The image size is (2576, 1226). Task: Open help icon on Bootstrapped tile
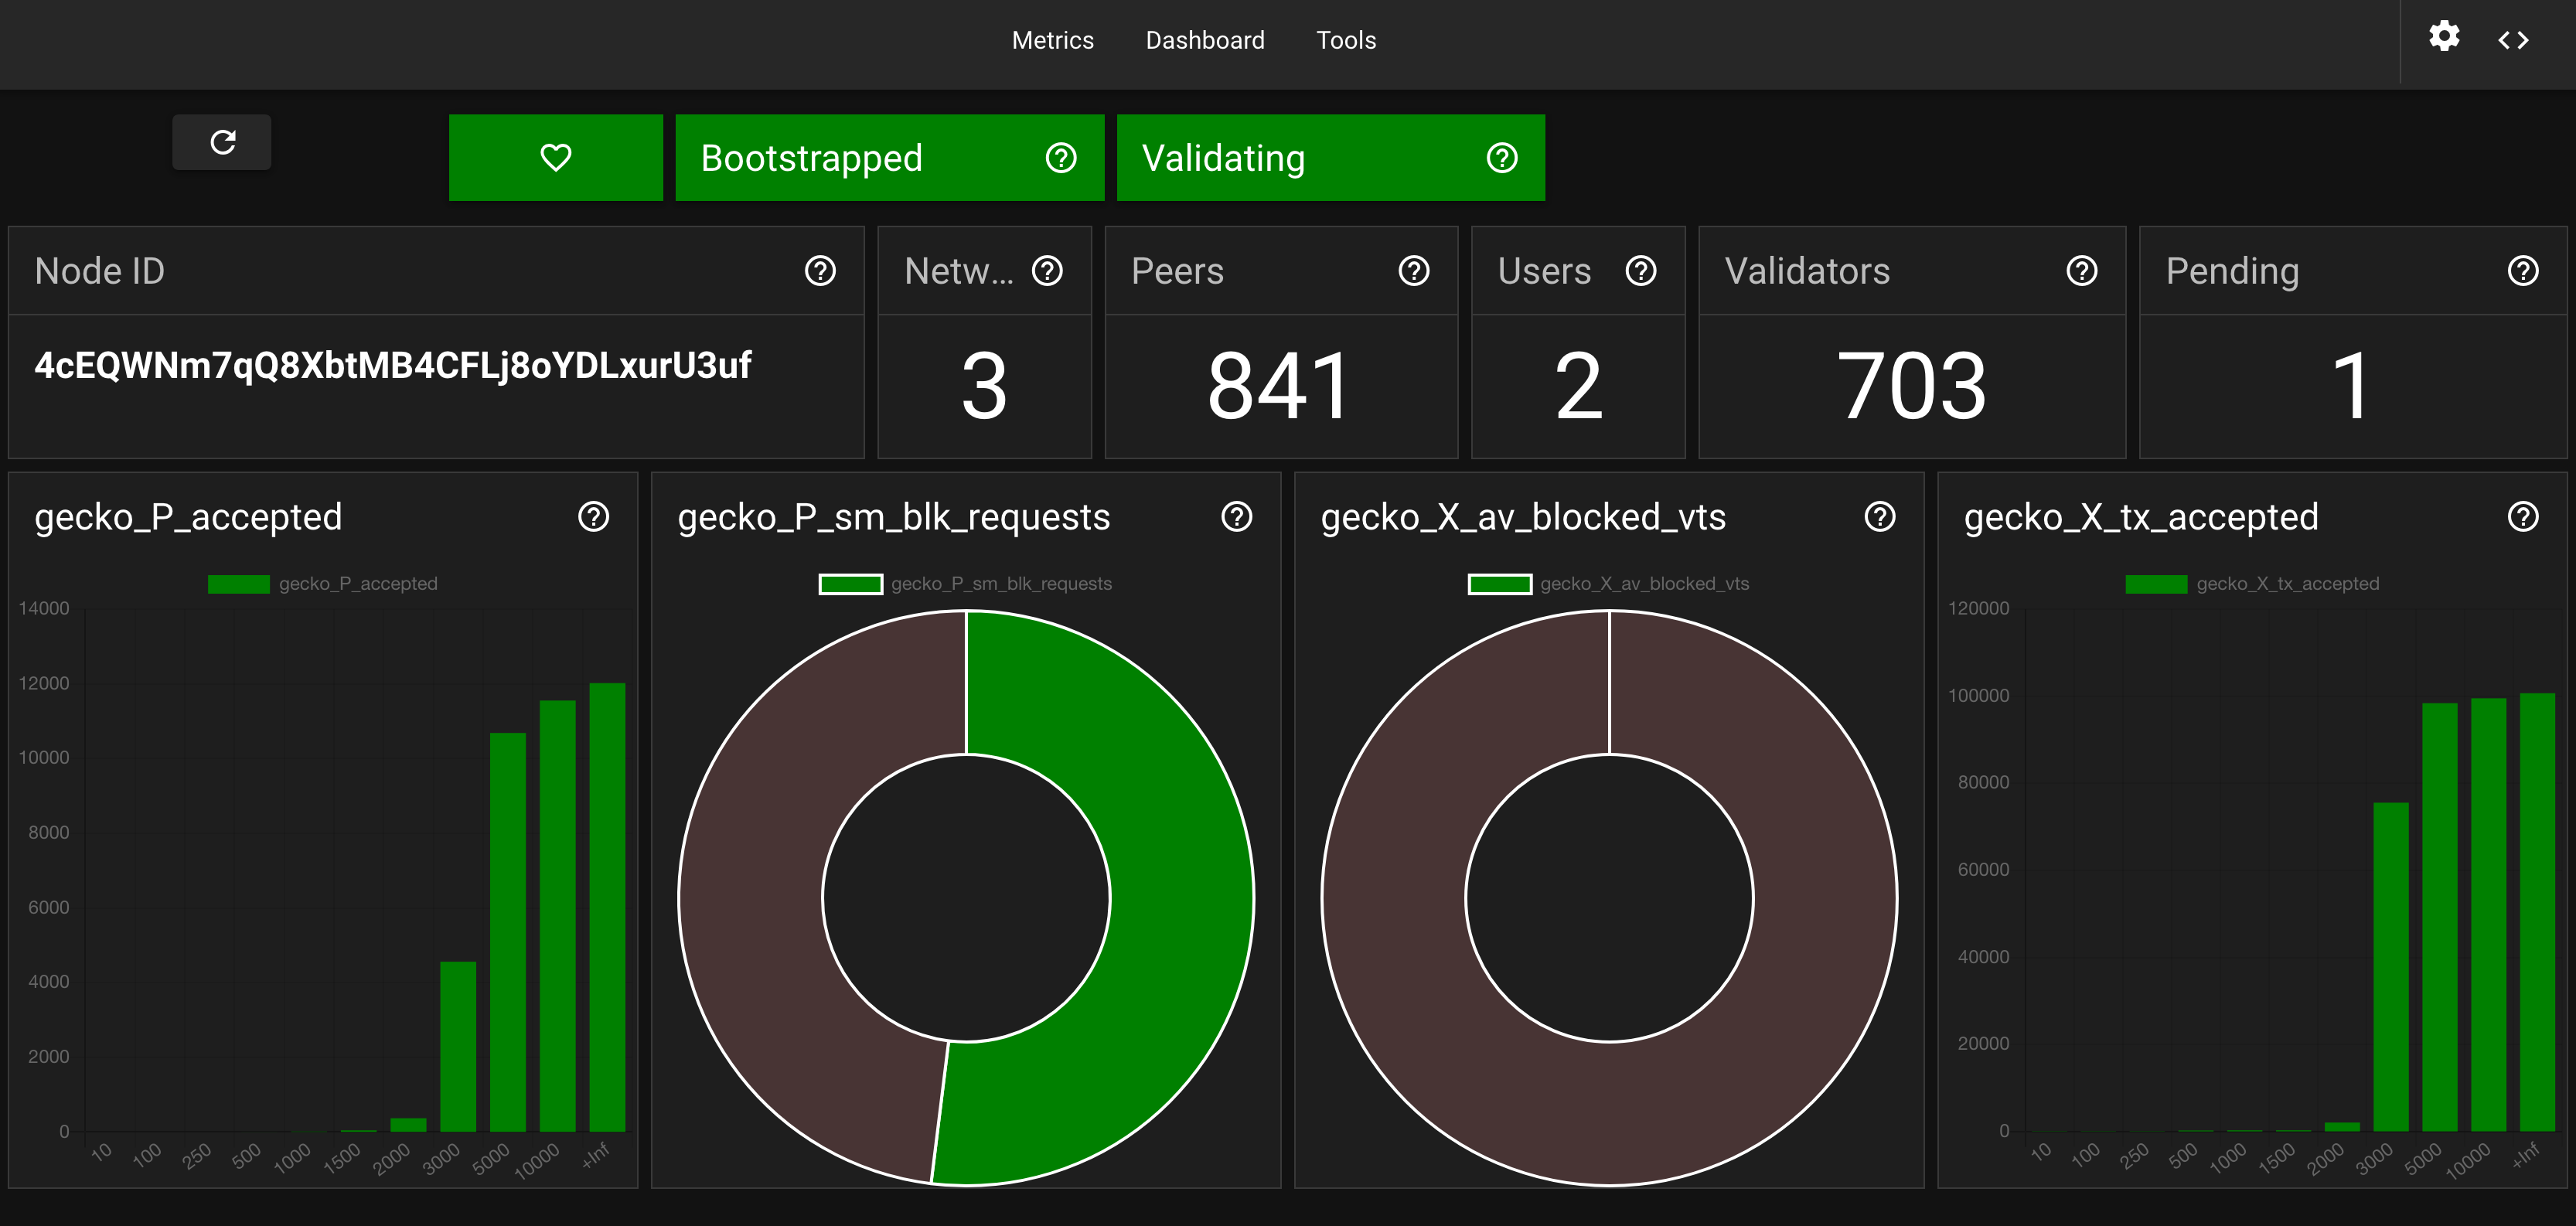tap(1060, 157)
